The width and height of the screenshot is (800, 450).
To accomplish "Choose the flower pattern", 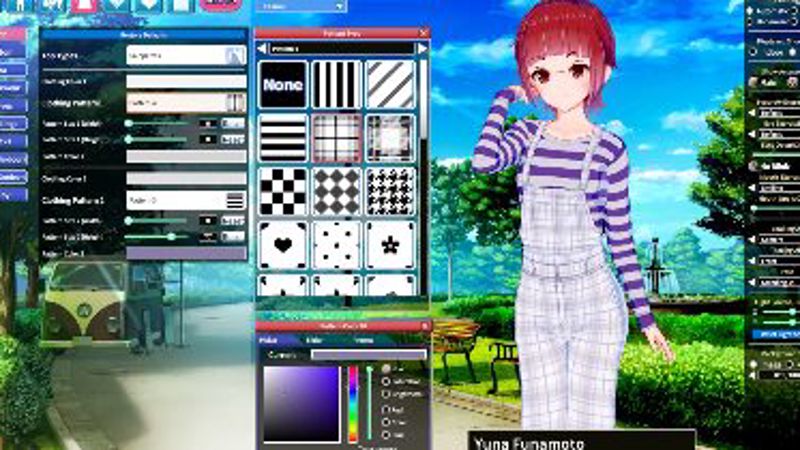I will coord(390,245).
